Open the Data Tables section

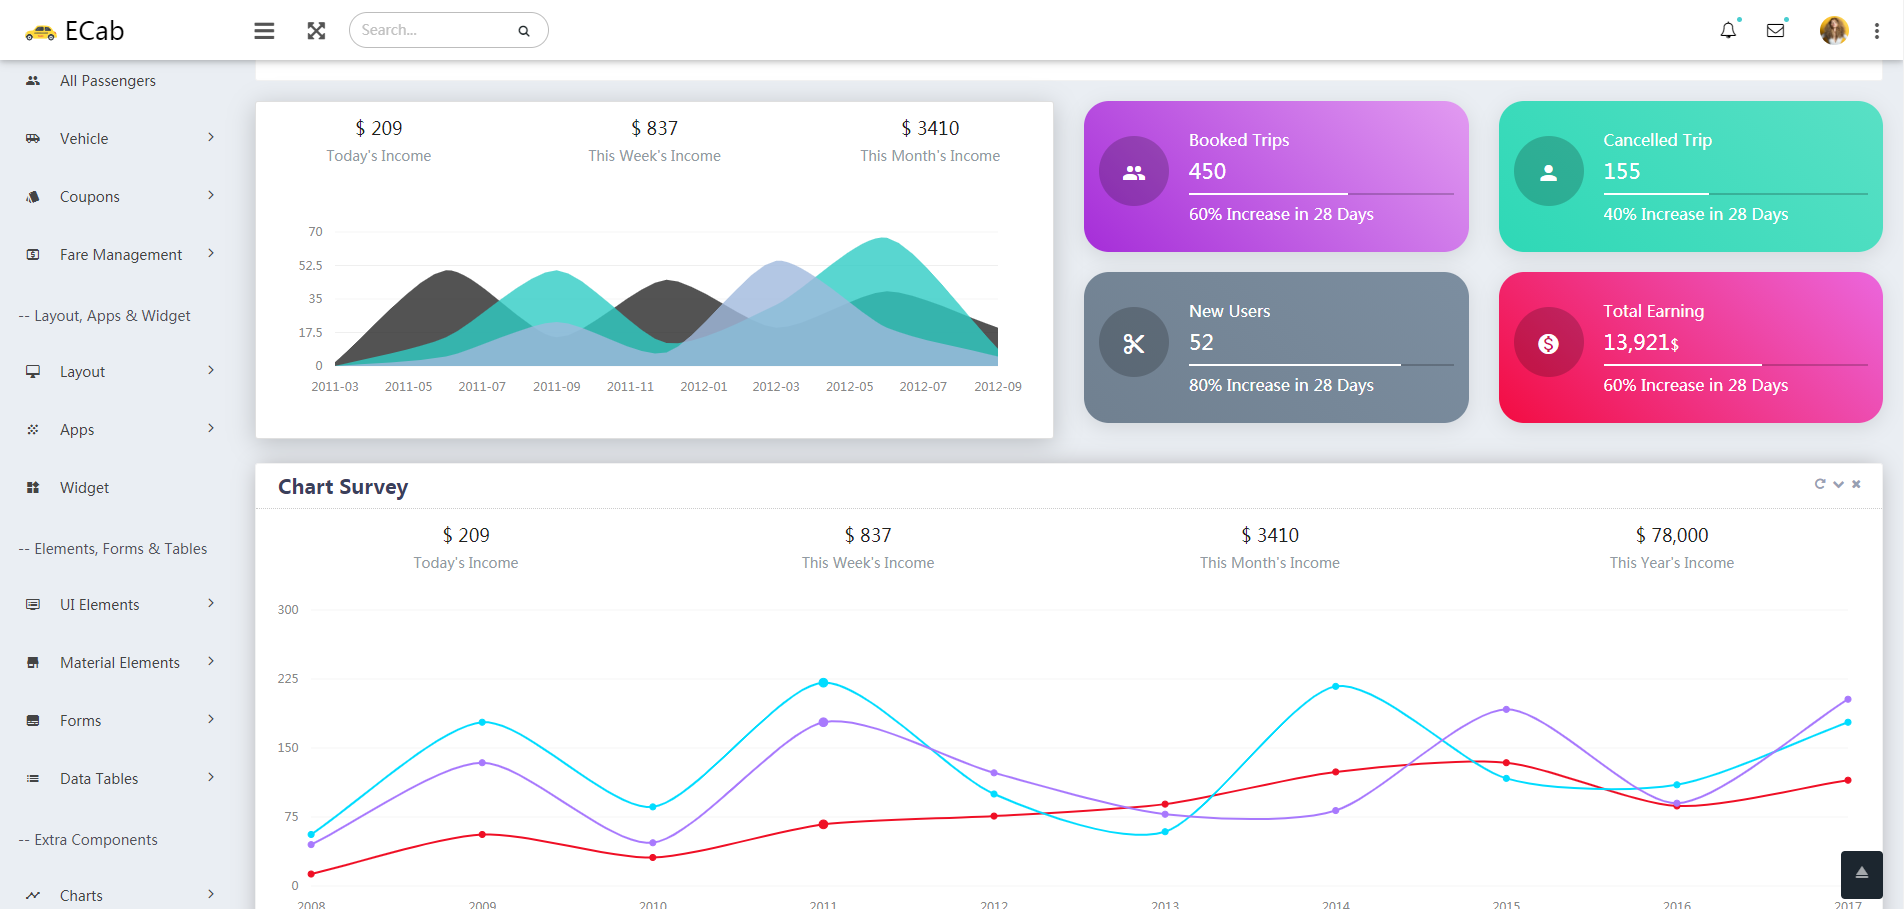98,778
